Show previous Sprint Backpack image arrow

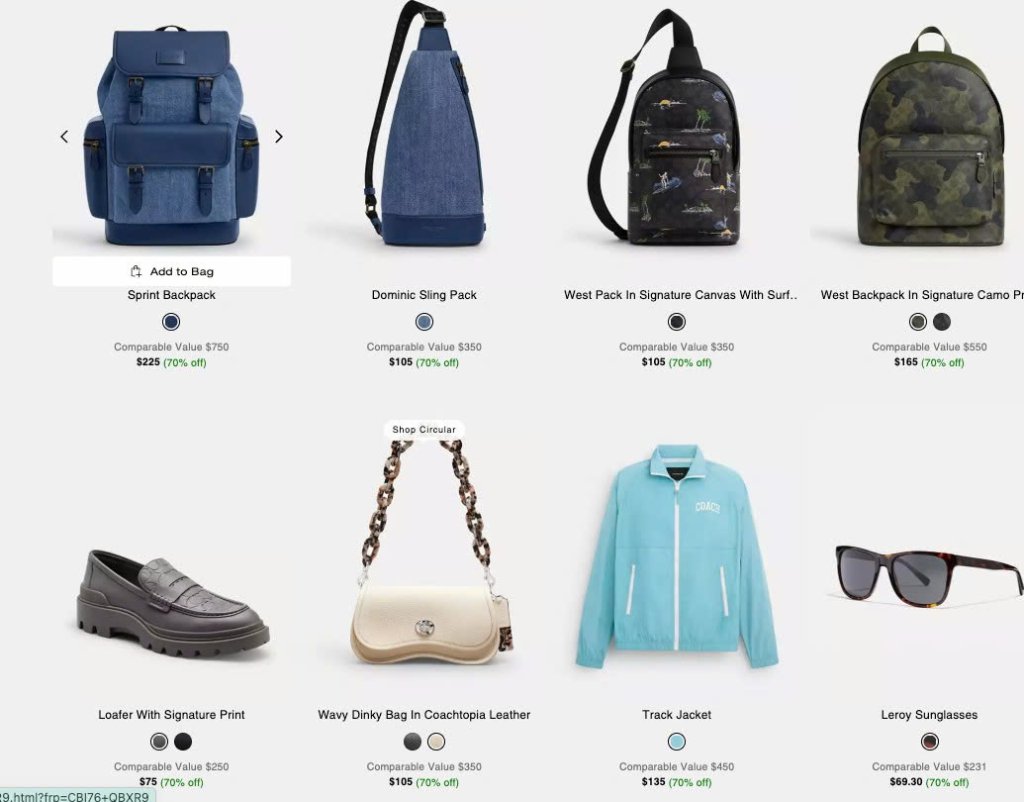click(64, 136)
